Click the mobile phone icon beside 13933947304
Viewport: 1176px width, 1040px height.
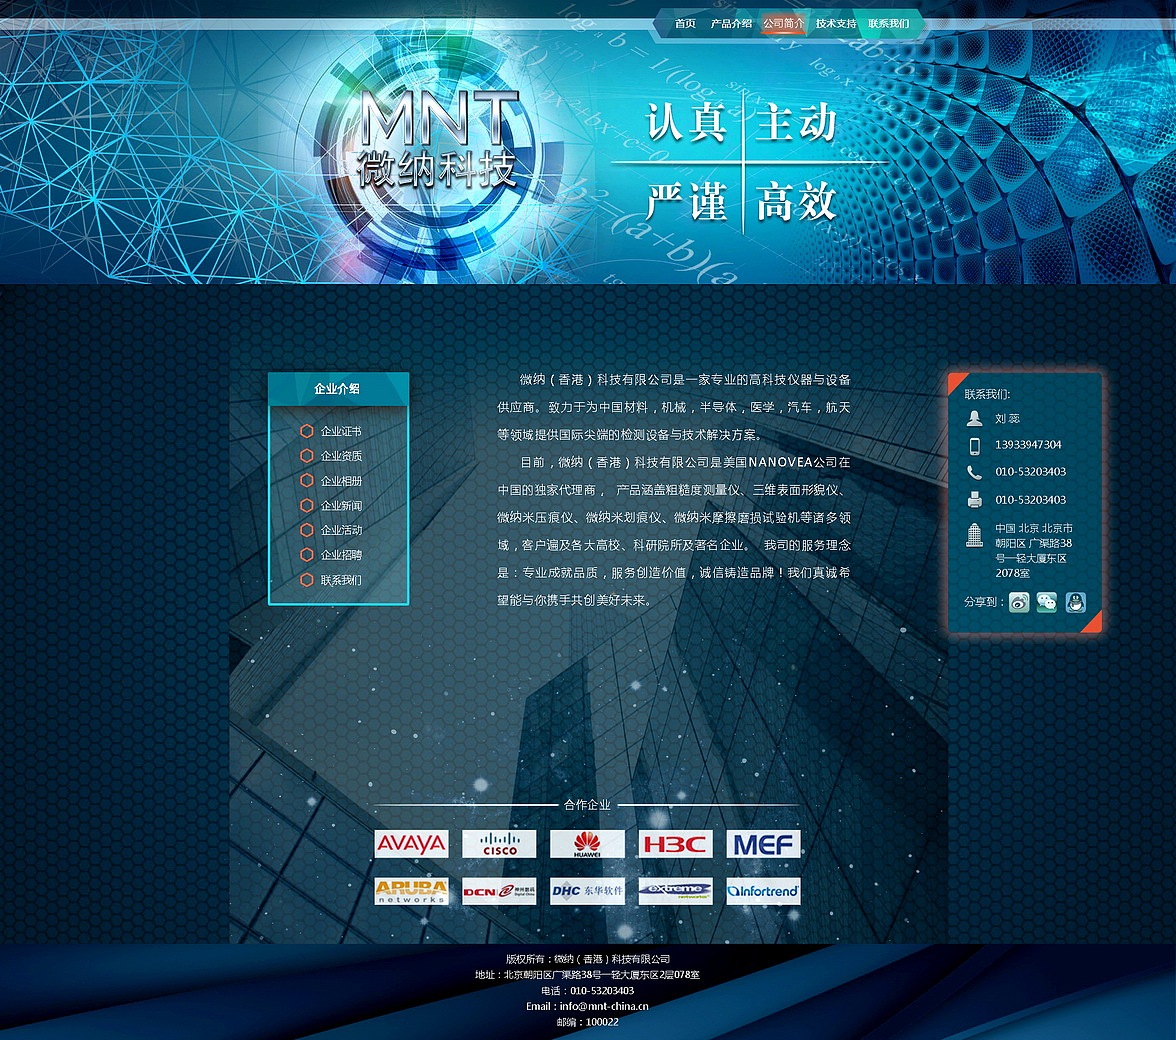[x=973, y=444]
